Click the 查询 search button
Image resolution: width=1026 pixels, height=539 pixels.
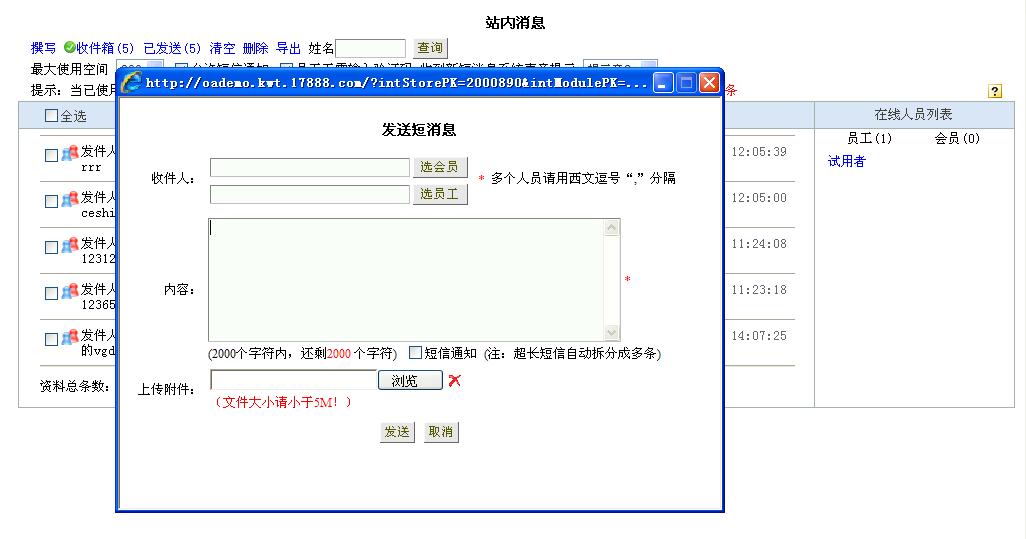click(430, 48)
